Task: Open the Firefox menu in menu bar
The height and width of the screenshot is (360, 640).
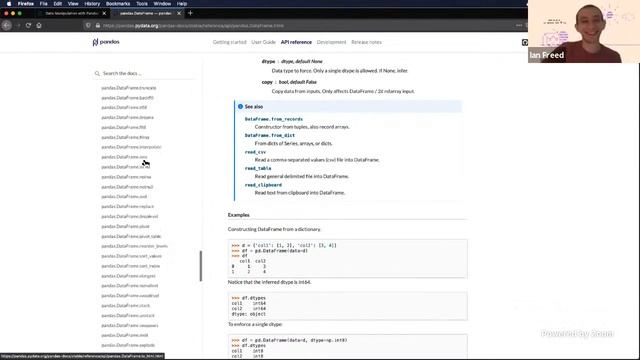Action: [x=26, y=4]
